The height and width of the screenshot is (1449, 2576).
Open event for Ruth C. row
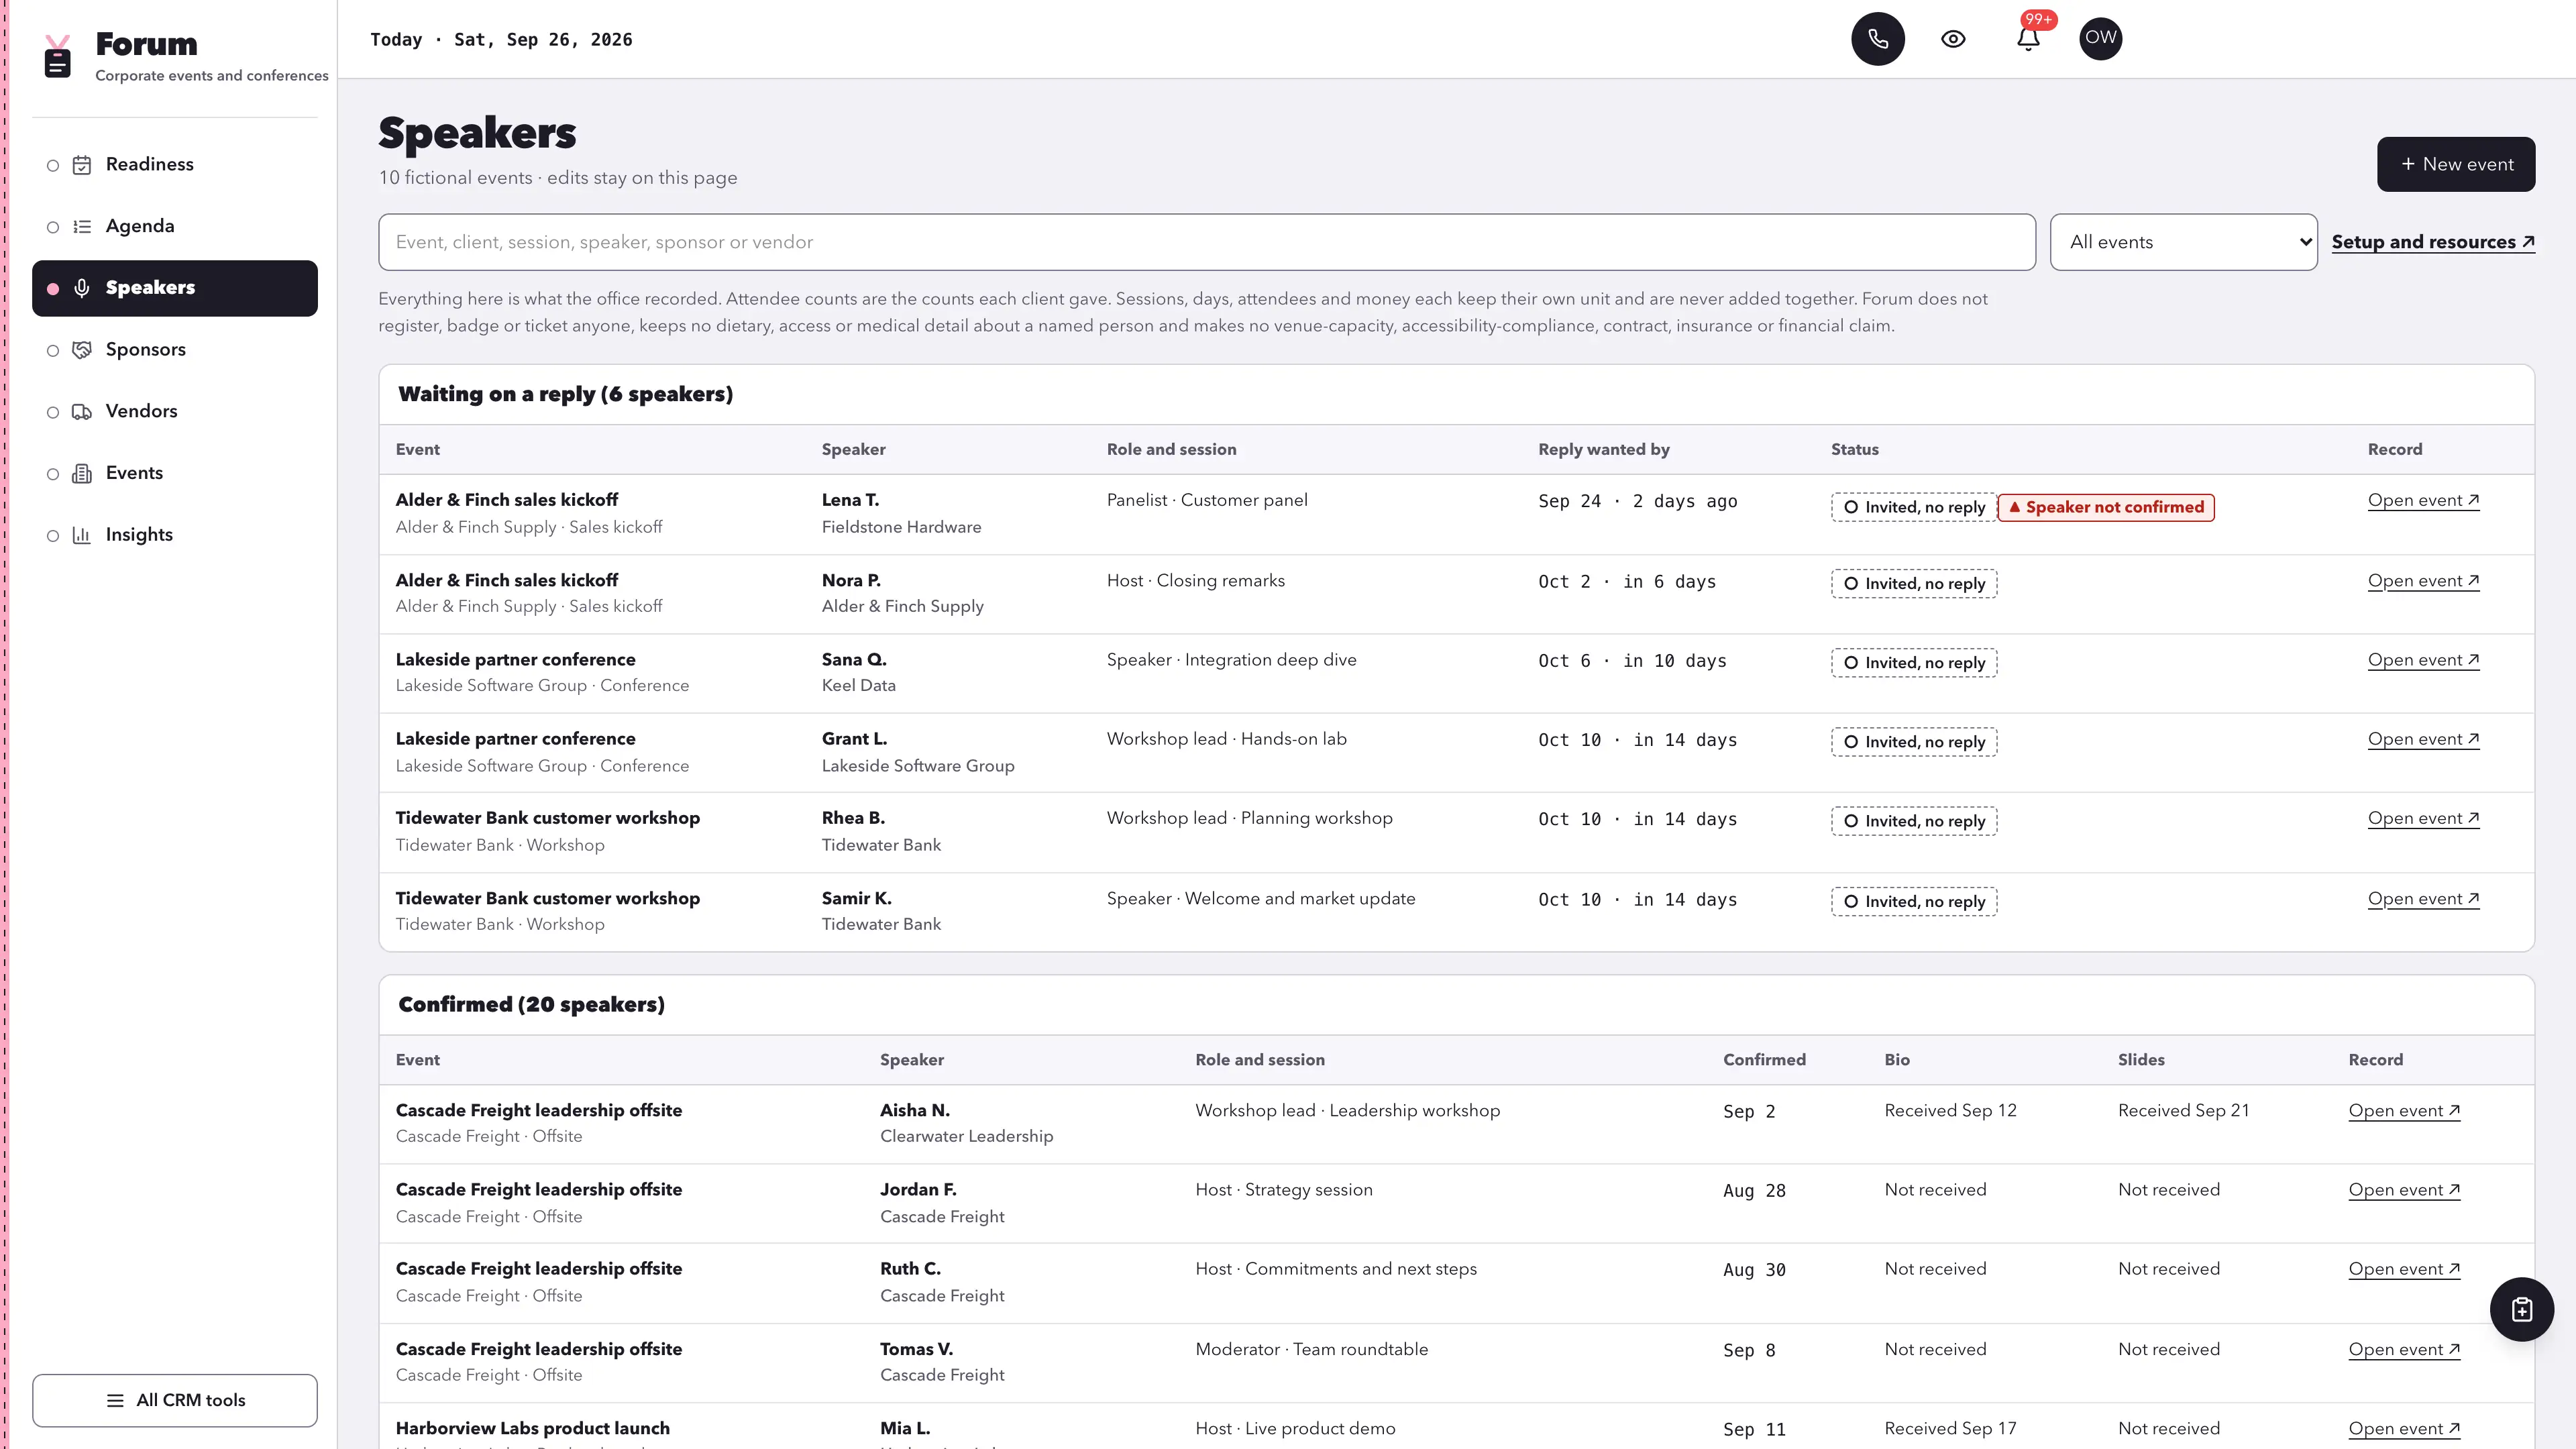click(x=2404, y=1269)
